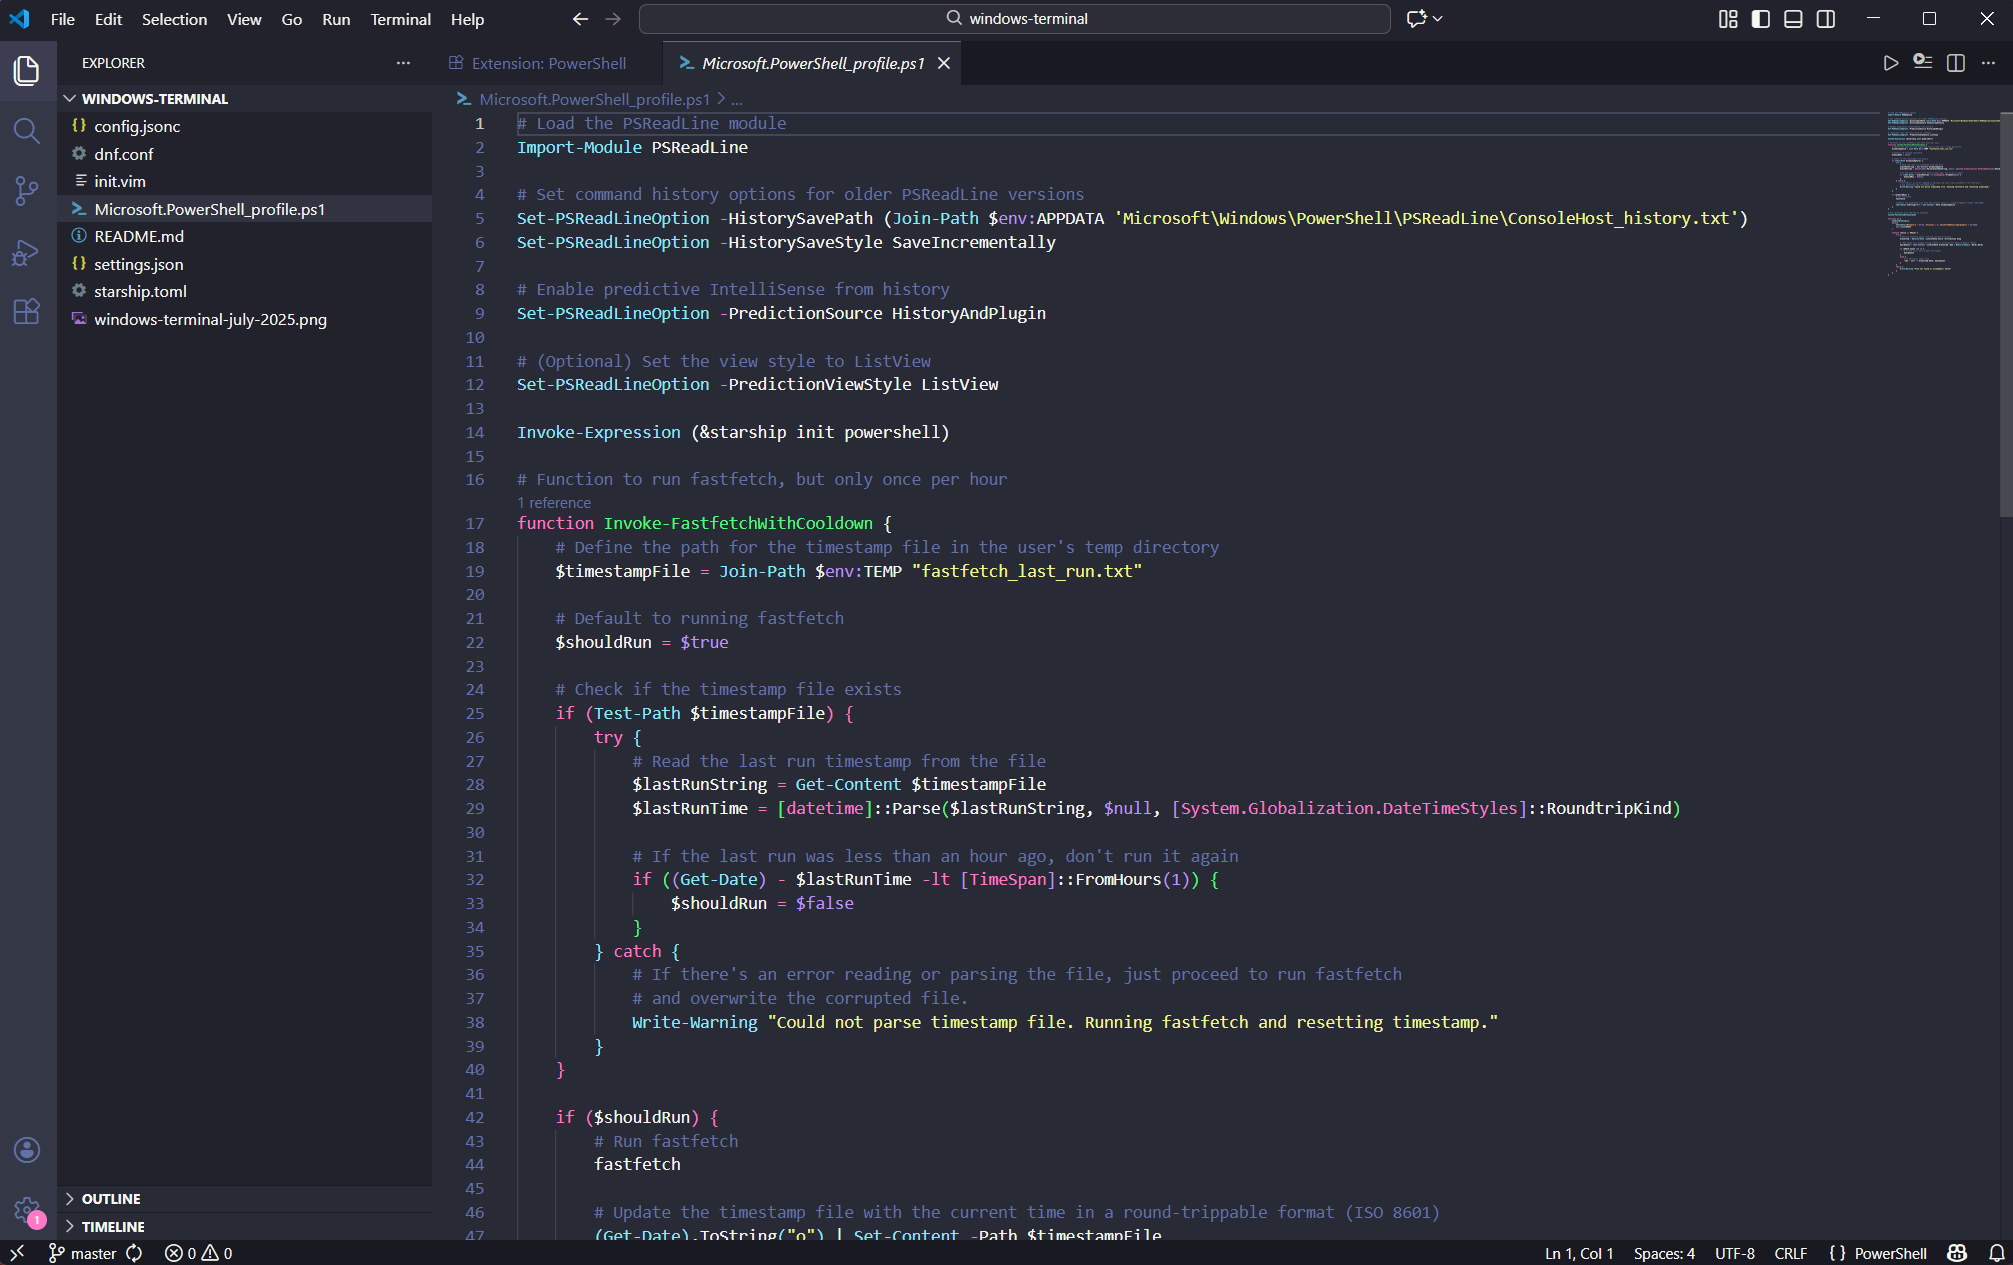Toggle the primary side bar visibility

[x=1760, y=18]
